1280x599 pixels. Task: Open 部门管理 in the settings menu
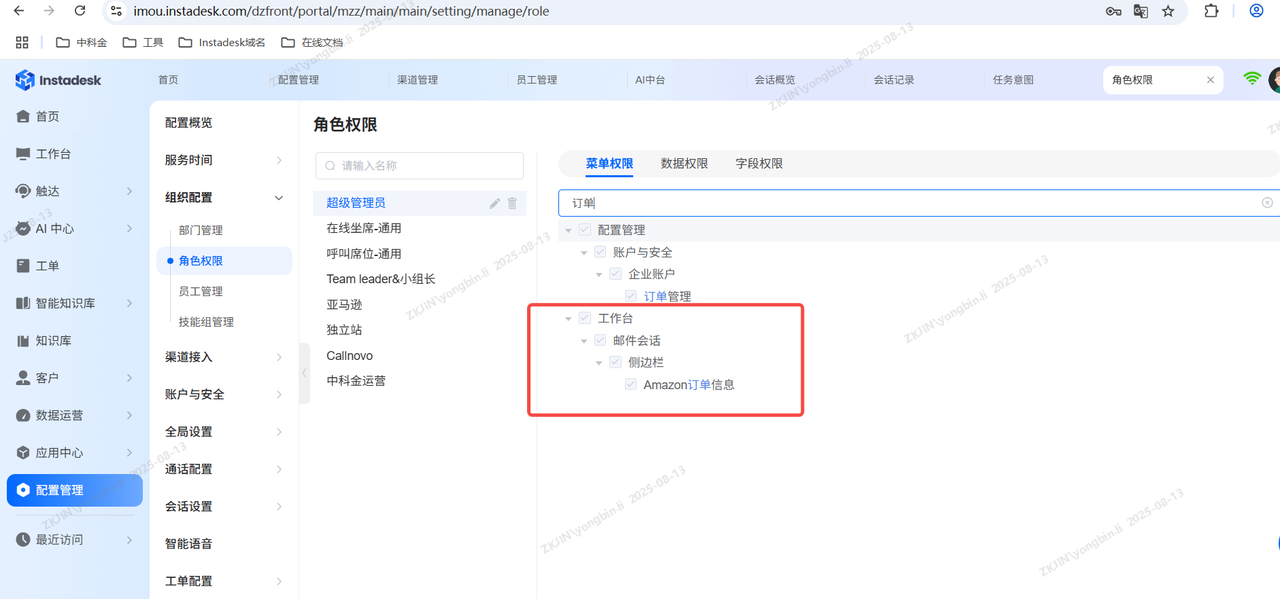tap(201, 230)
